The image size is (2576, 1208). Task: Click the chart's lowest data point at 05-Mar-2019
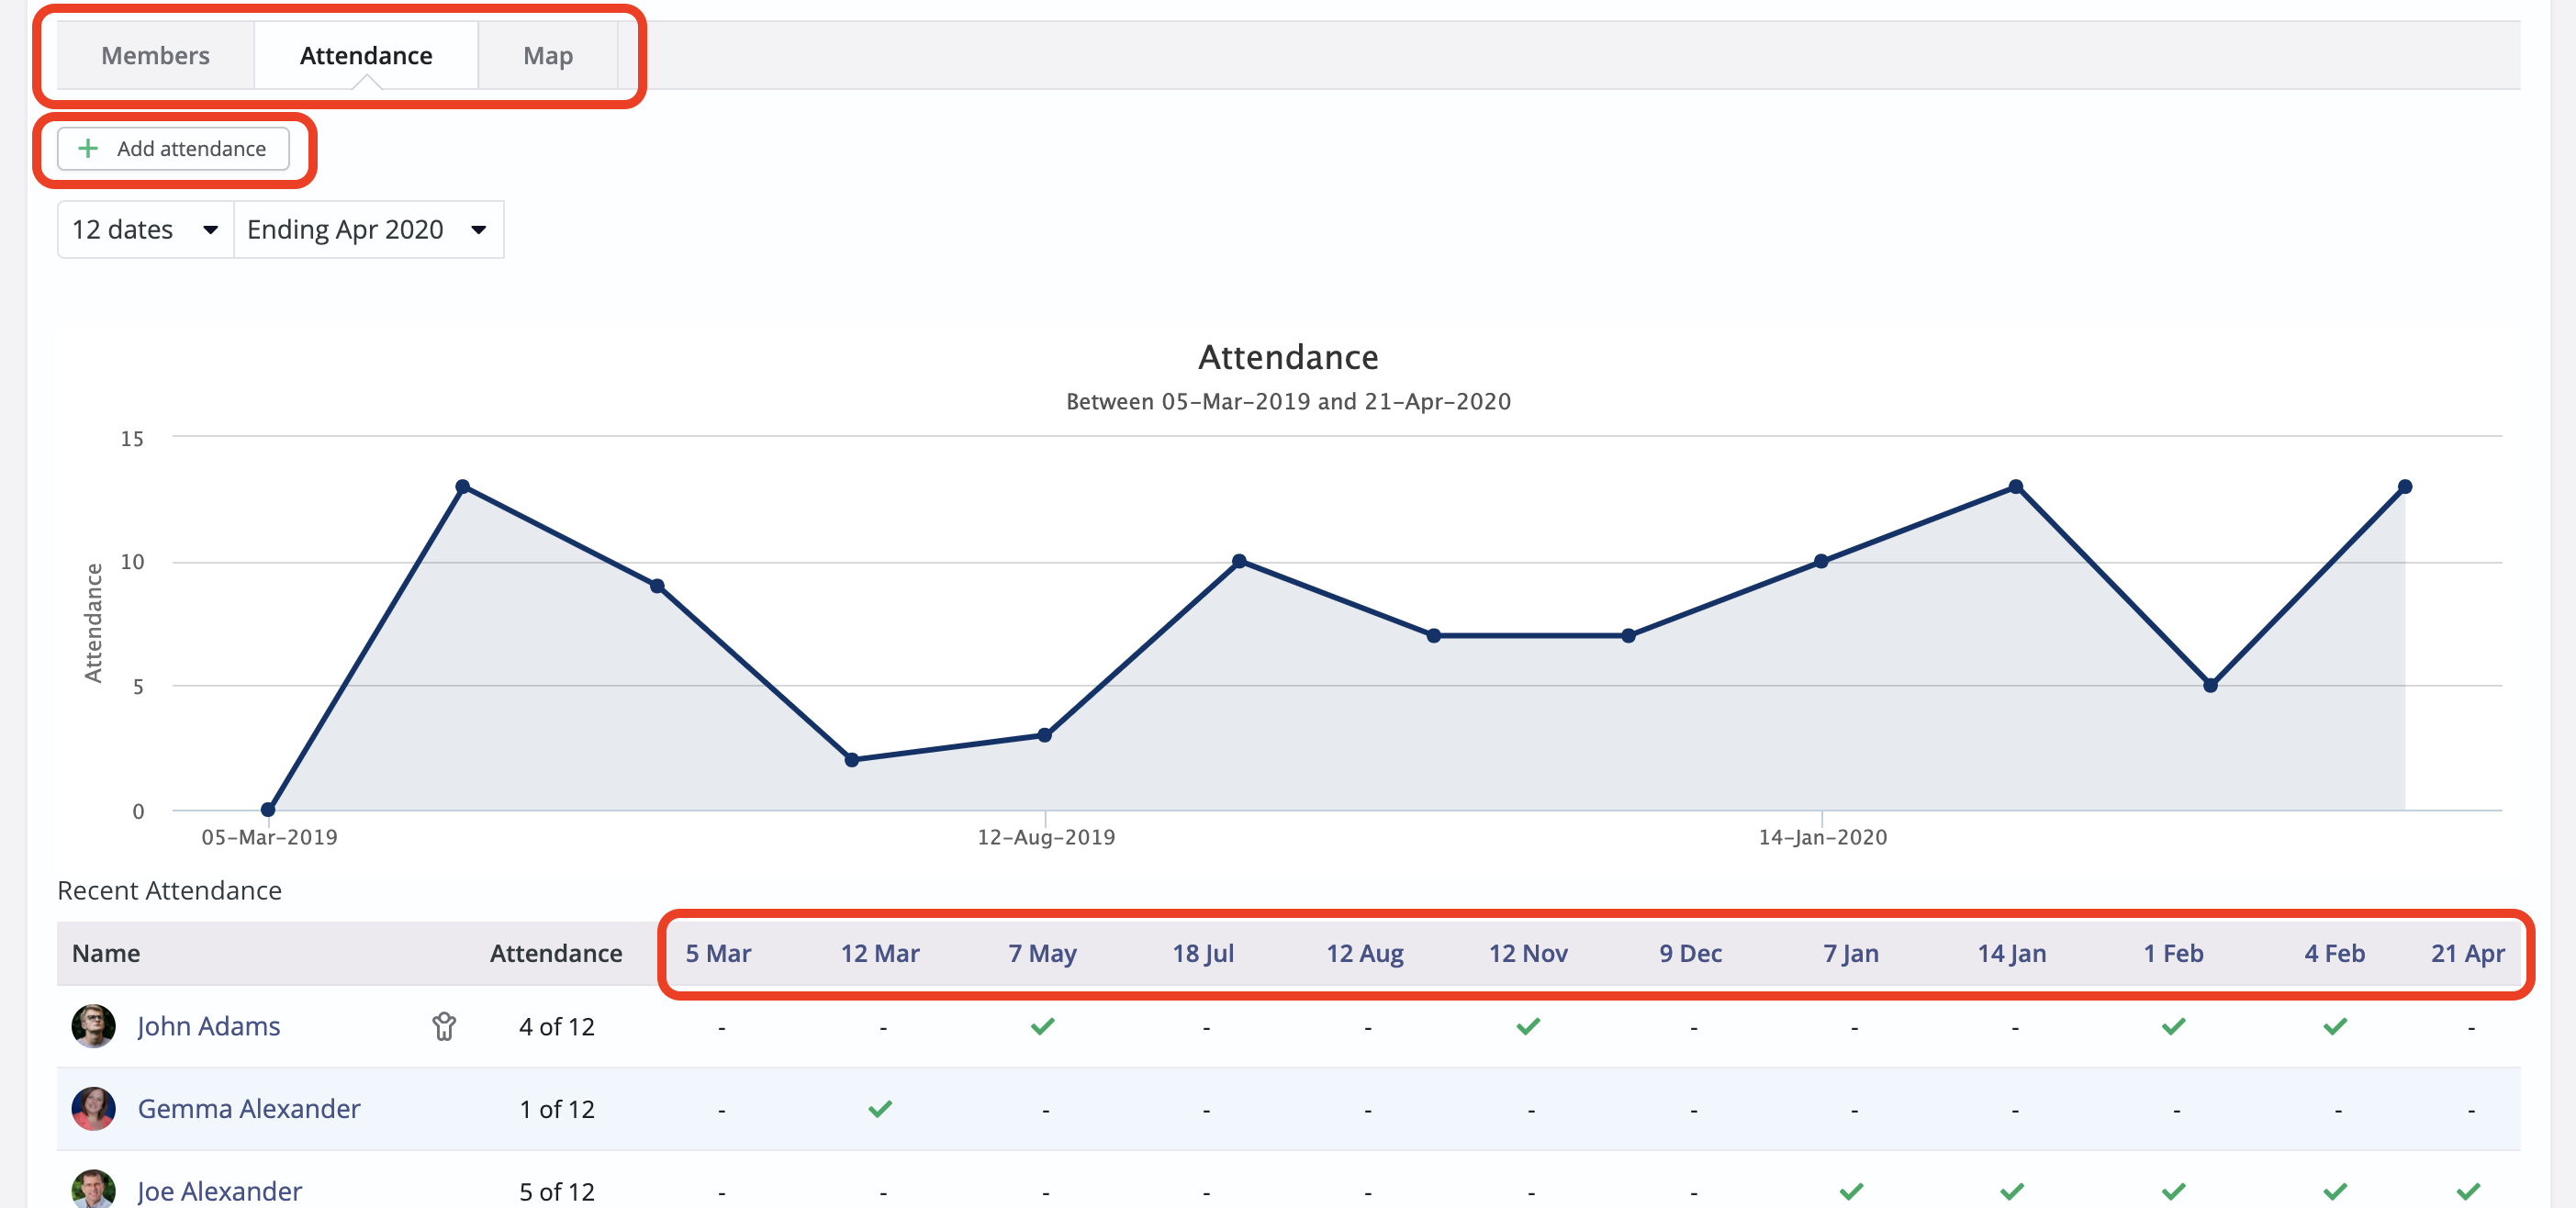268,809
